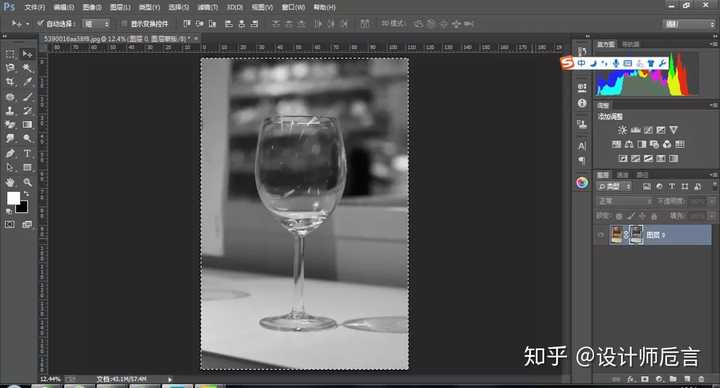Screen dimensions: 720x388
Task: Select the Gradient tool
Action: pos(27,124)
